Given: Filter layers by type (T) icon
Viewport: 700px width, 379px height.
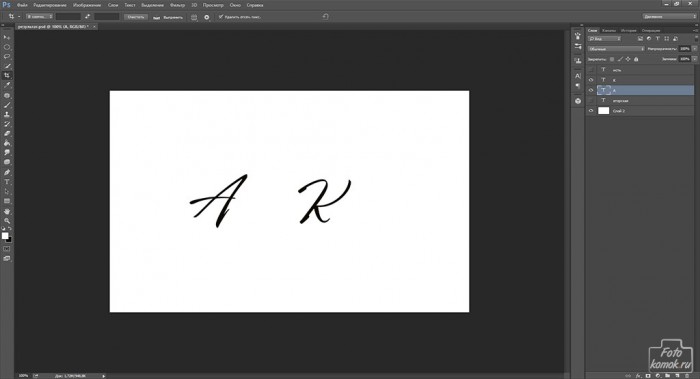Looking at the screenshot, I should 658,39.
